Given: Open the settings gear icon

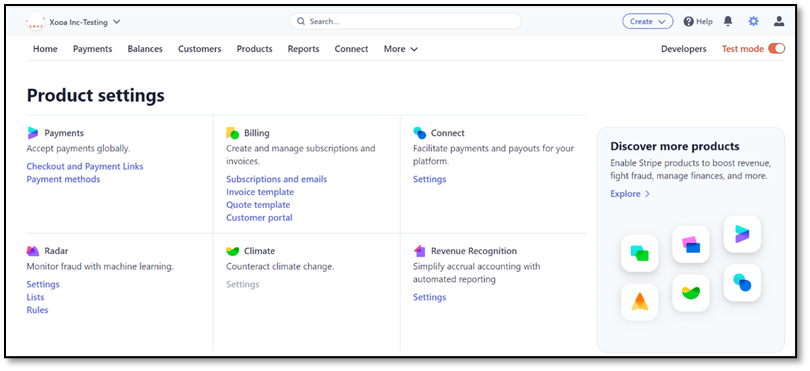Looking at the screenshot, I should point(754,21).
